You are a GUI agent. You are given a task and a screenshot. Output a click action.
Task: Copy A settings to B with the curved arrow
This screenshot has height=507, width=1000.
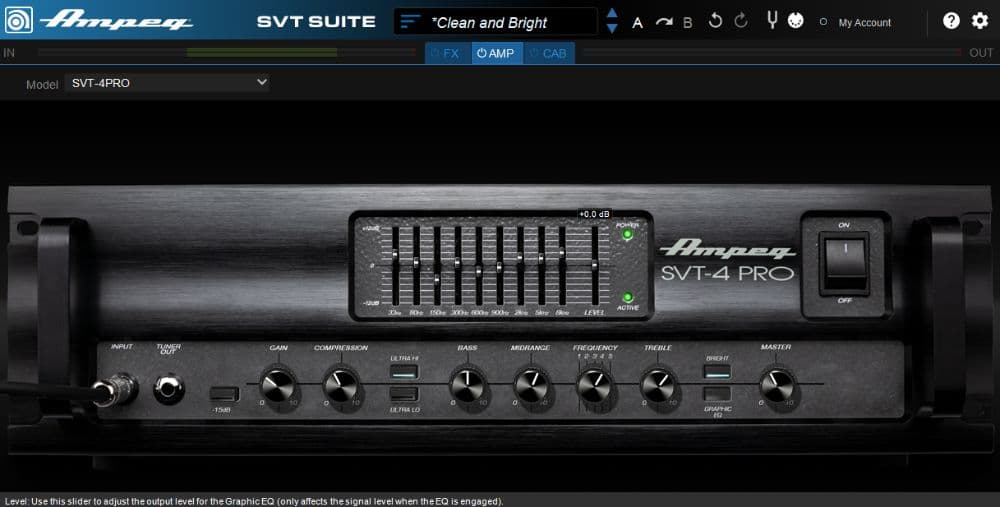click(x=664, y=22)
